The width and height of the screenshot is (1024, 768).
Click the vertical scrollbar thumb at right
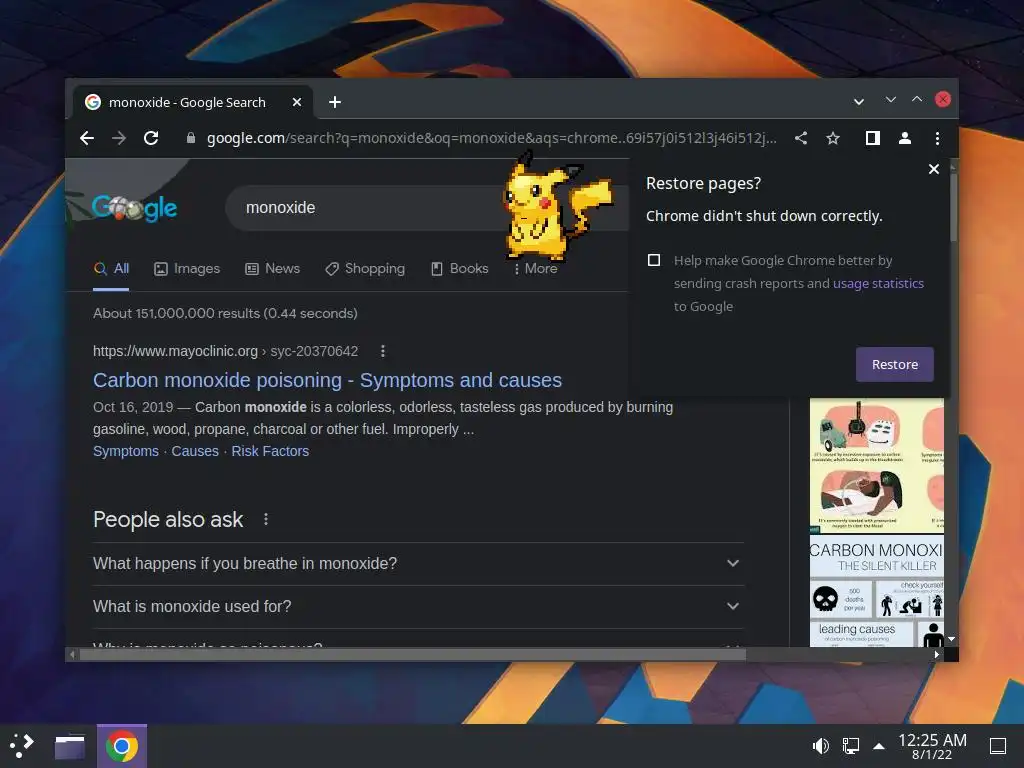(x=953, y=206)
